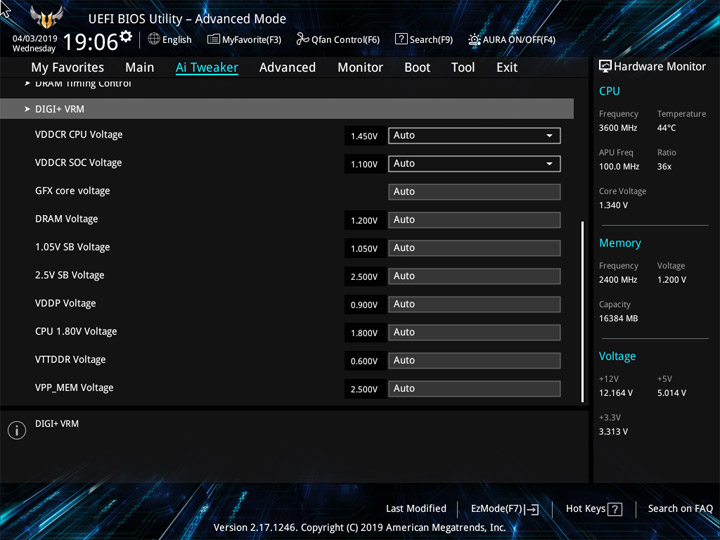
Task: Toggle AURA ON/OFF lightbulb icon
Action: [474, 39]
